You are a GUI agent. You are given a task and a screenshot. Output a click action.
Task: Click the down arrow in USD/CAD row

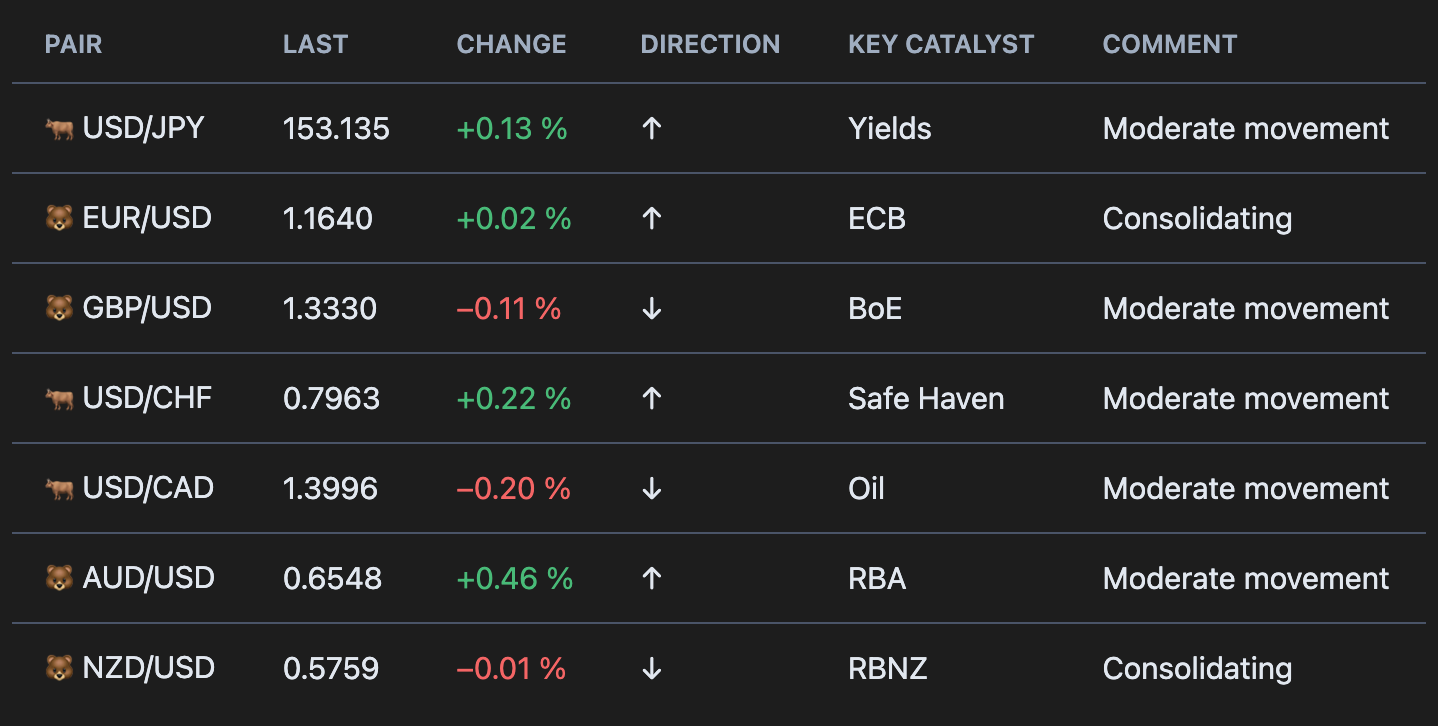pyautogui.click(x=652, y=489)
